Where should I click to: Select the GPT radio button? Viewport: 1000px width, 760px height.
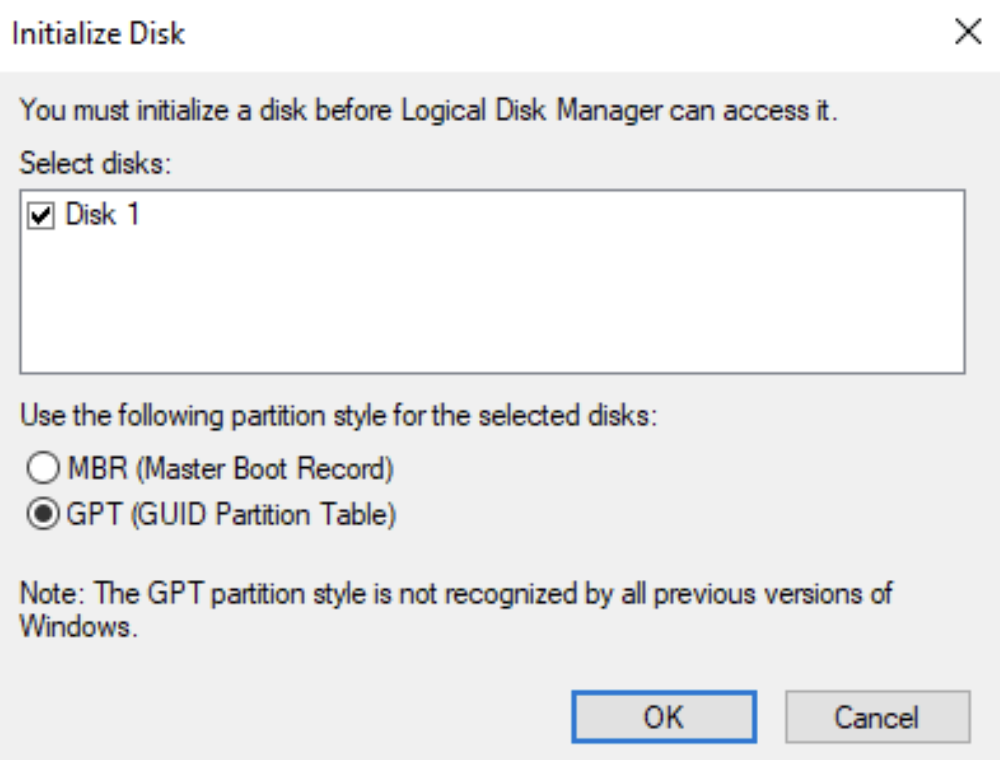point(42,516)
